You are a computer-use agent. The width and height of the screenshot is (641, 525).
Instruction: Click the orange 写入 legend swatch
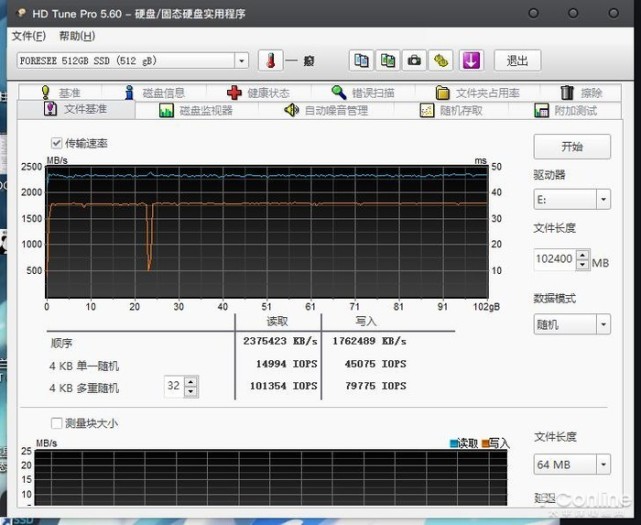point(485,443)
